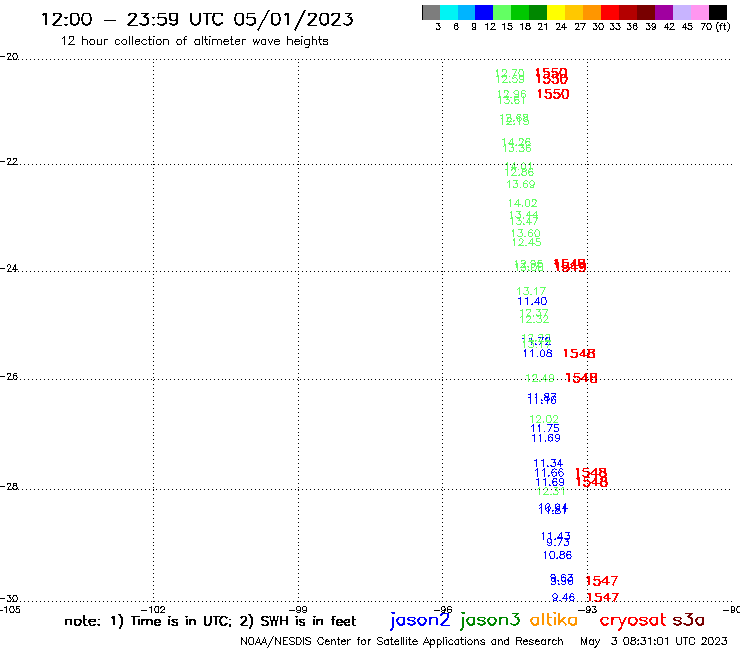Click wave height value 13.69

521,184
